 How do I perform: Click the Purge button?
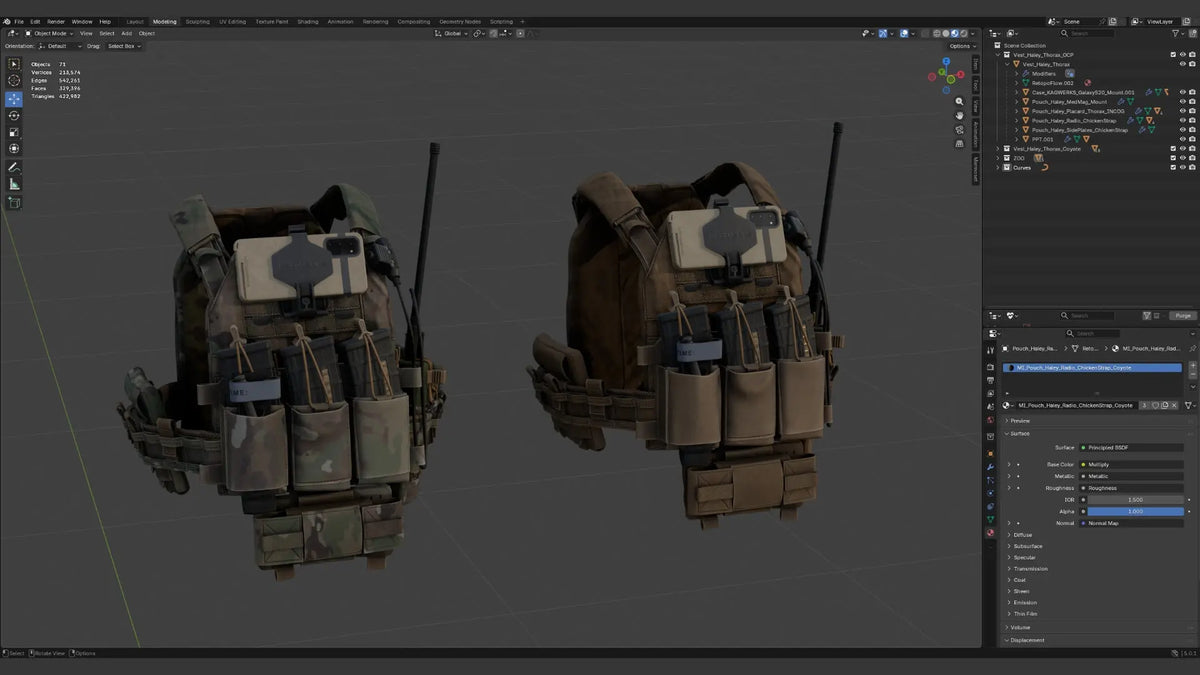click(x=1183, y=316)
